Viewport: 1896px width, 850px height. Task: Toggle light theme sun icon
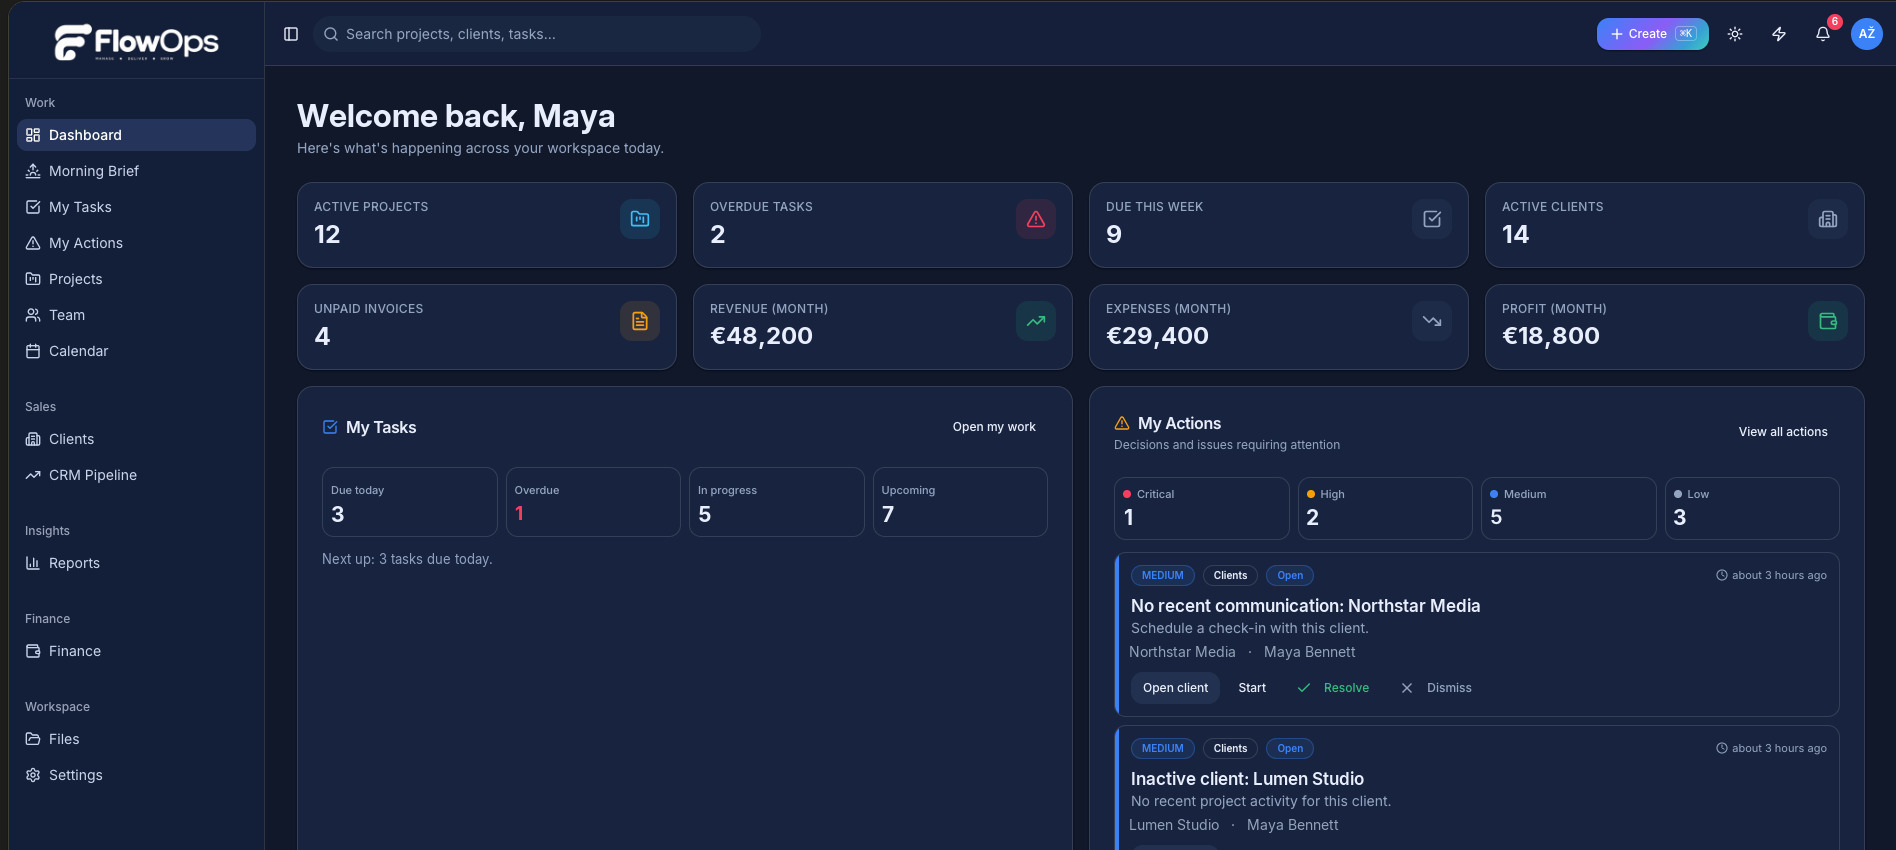[1735, 34]
